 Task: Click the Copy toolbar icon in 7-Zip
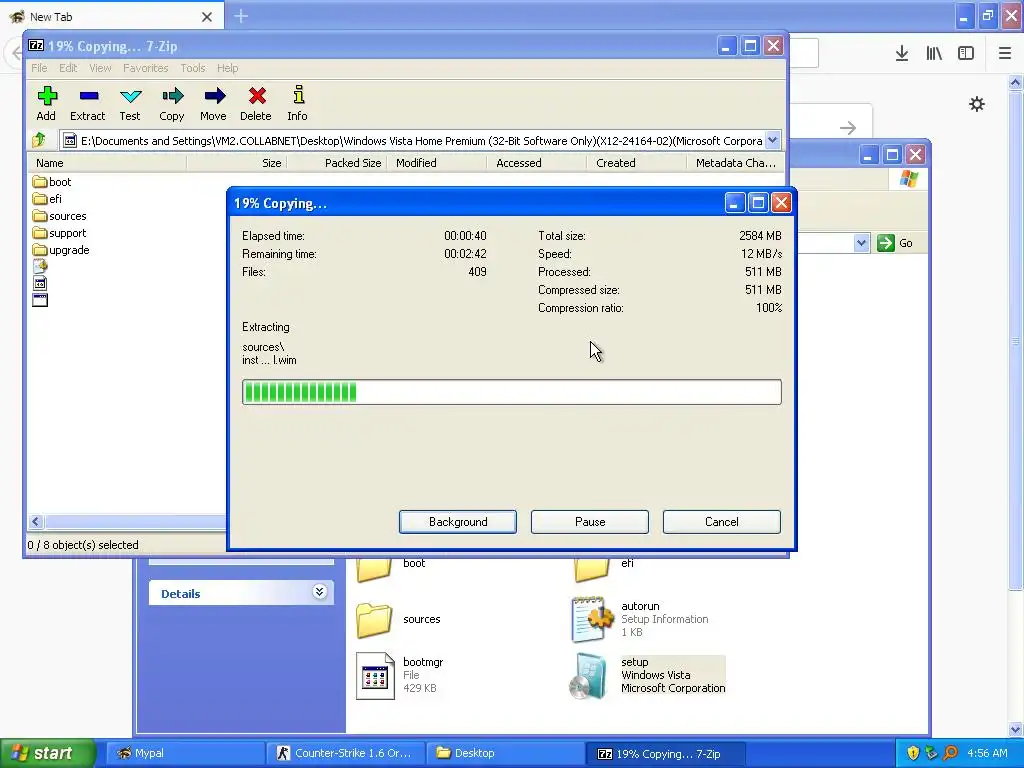pos(172,96)
